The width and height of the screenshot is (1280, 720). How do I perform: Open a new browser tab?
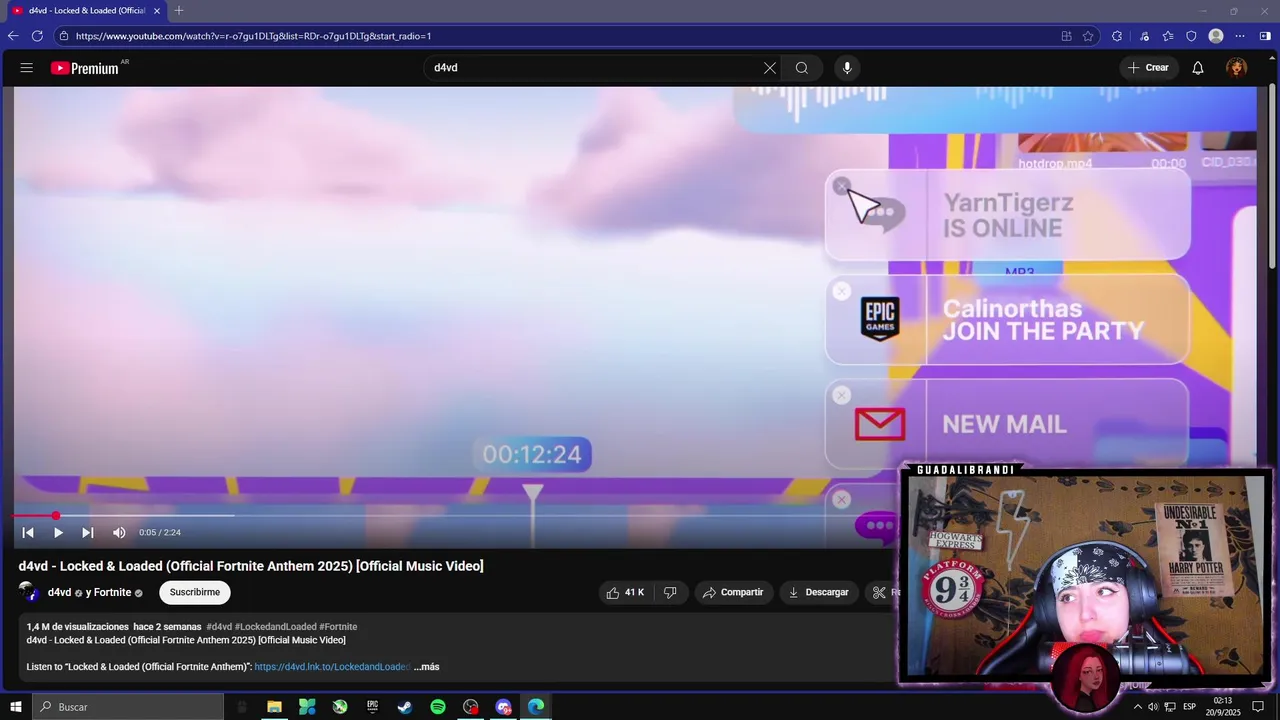click(x=179, y=11)
